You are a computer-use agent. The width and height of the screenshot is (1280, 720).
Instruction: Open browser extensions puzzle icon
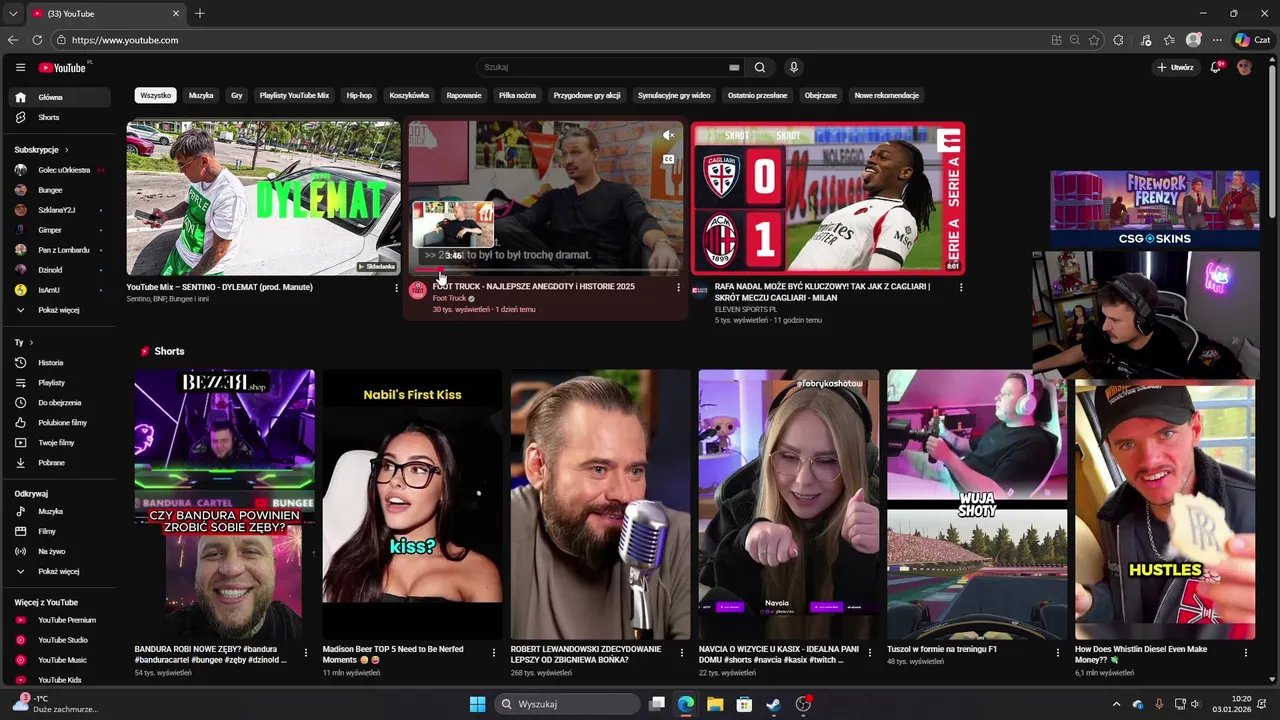coord(1119,40)
